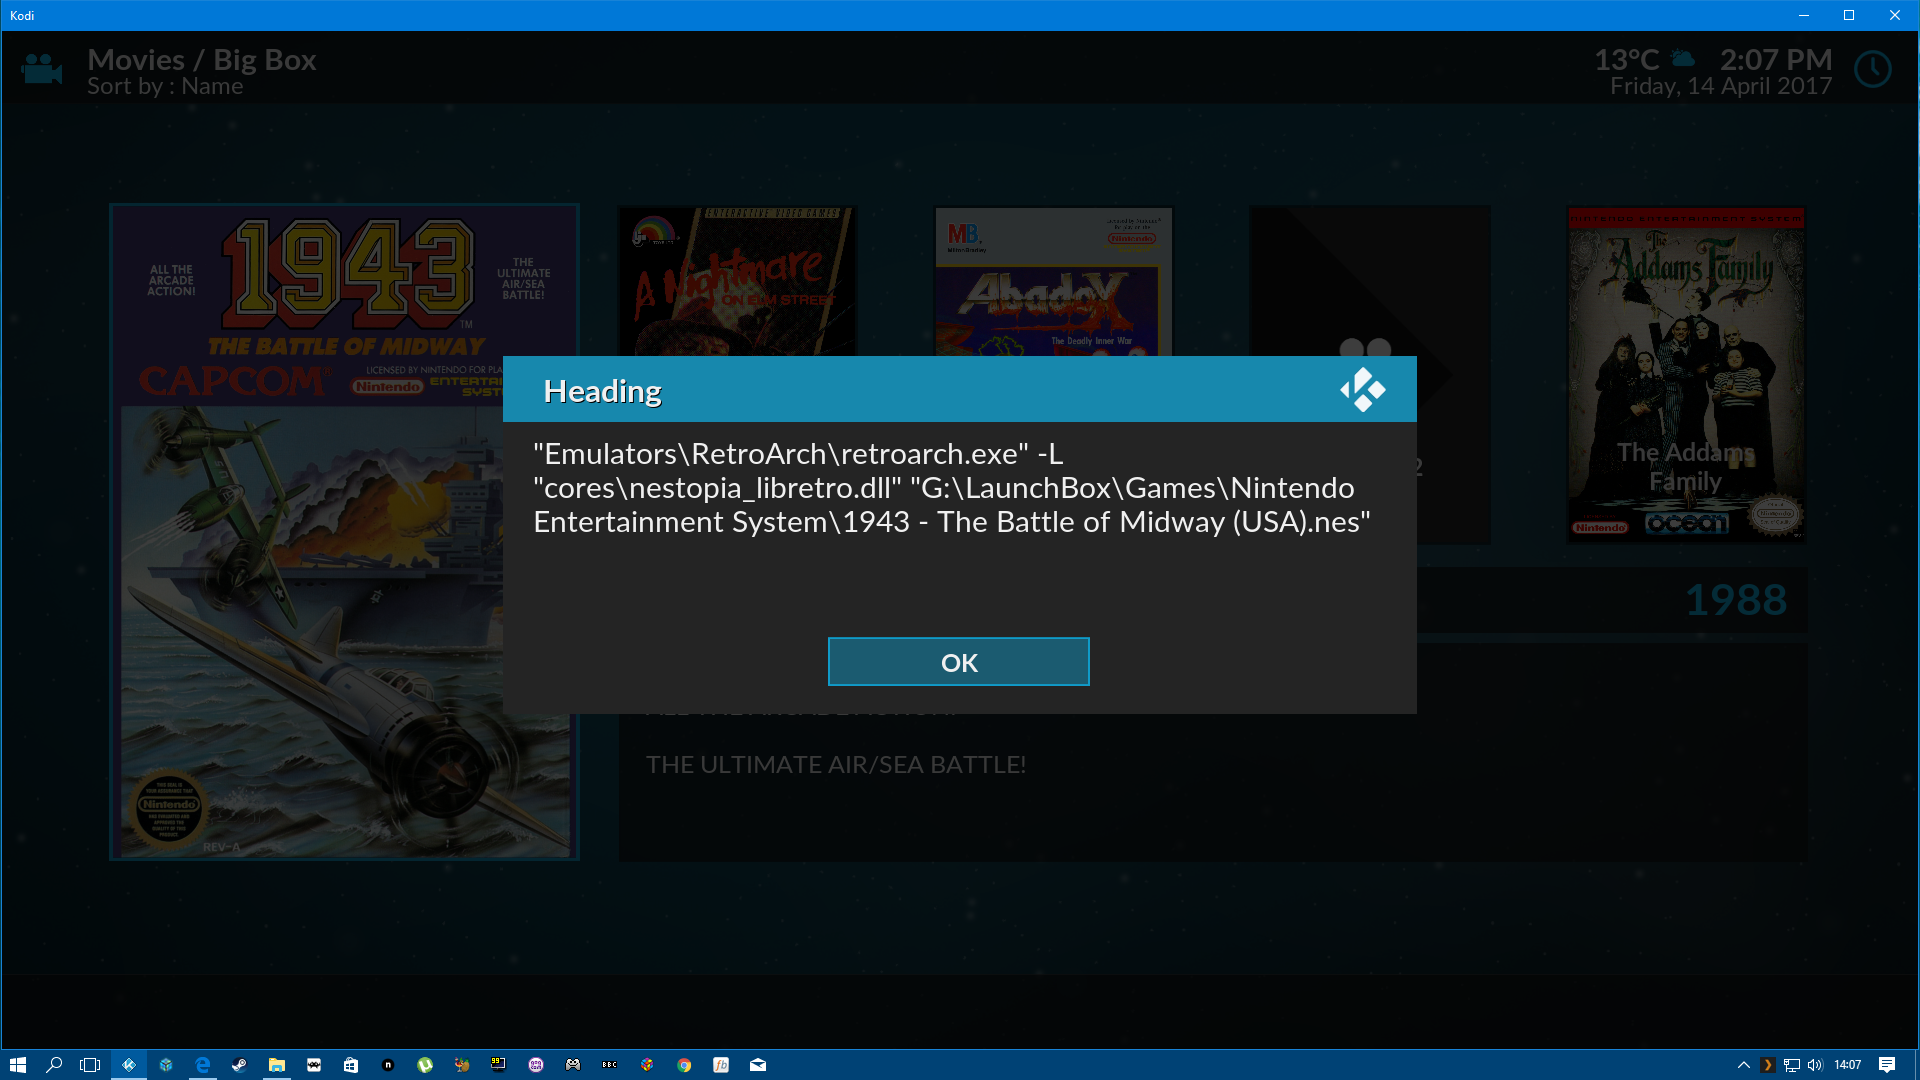
Task: Select The Addams Family cover
Action: click(1686, 375)
